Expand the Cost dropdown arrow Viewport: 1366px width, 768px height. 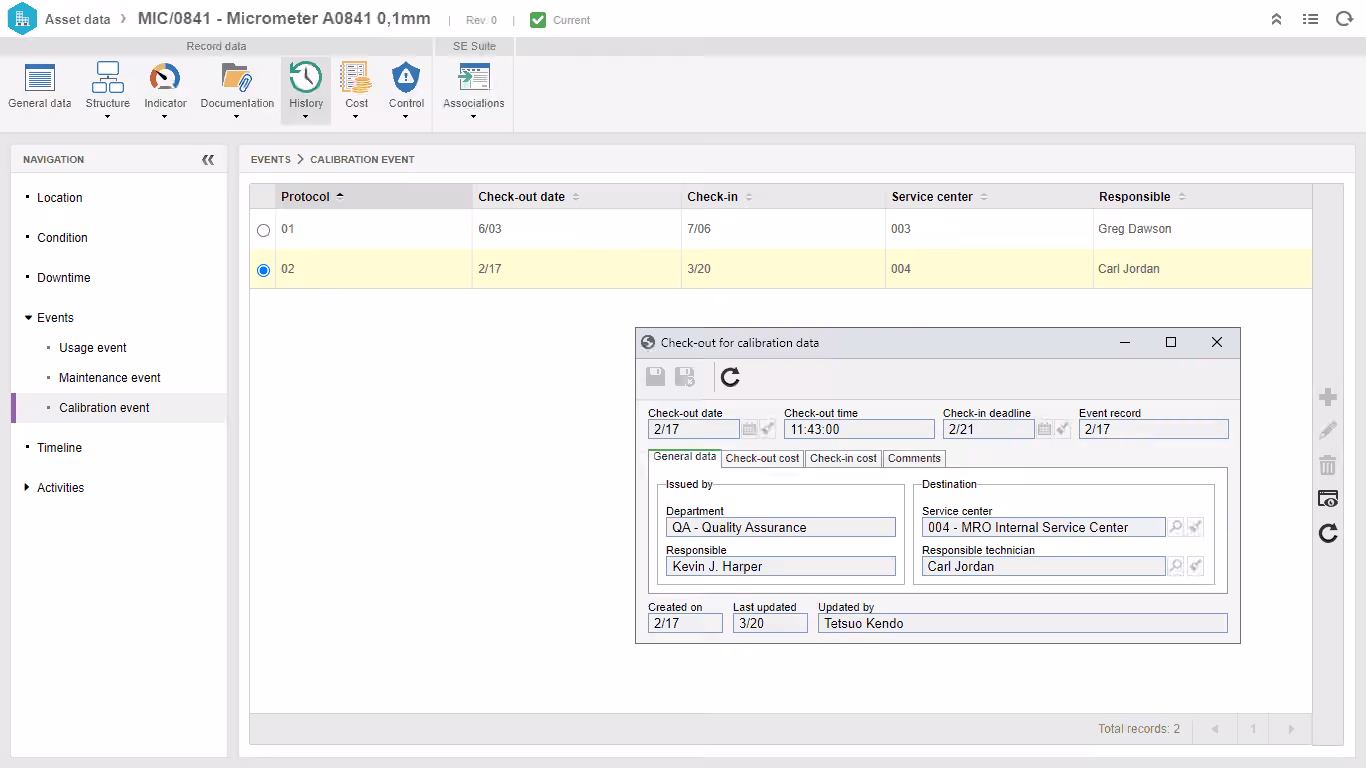356,117
